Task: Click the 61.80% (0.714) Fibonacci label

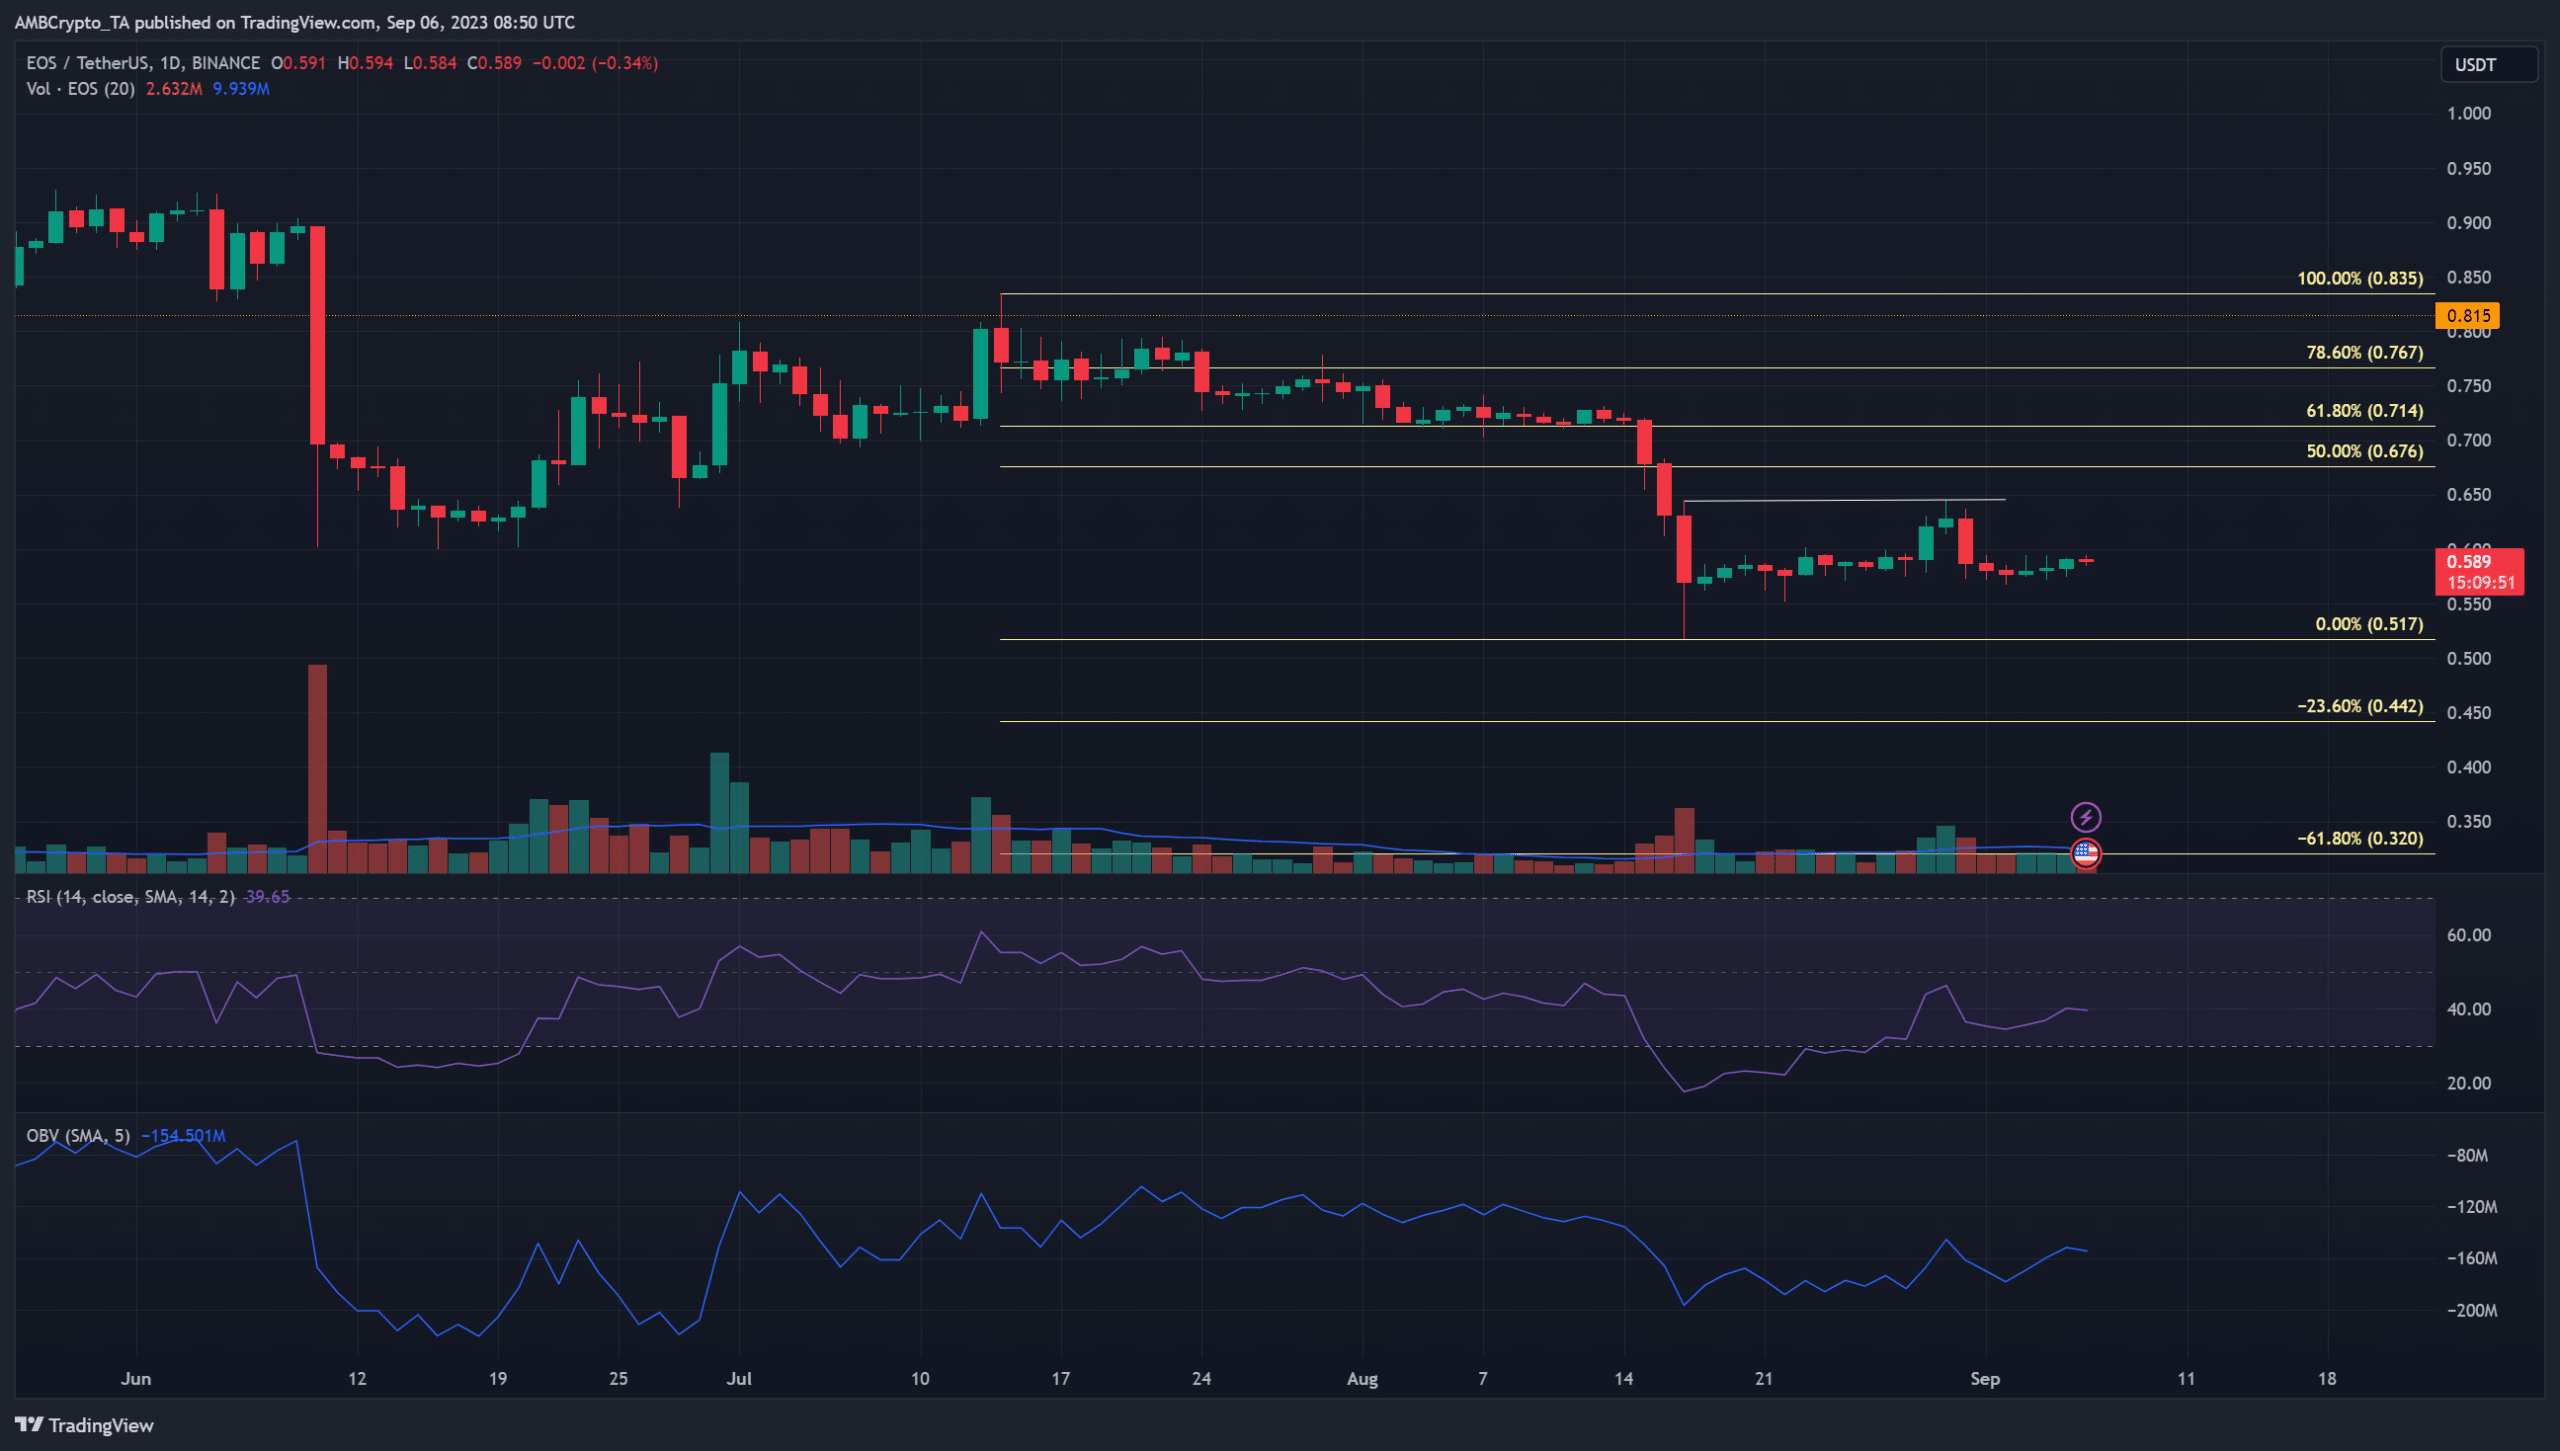Action: point(2364,411)
